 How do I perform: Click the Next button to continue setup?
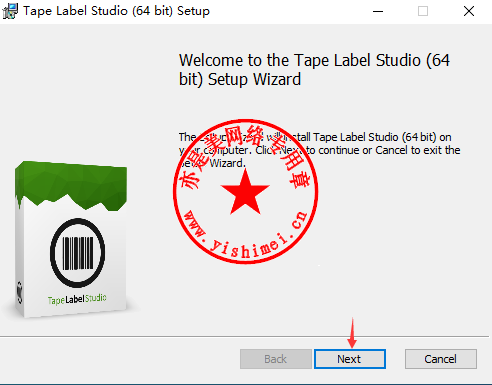point(350,359)
